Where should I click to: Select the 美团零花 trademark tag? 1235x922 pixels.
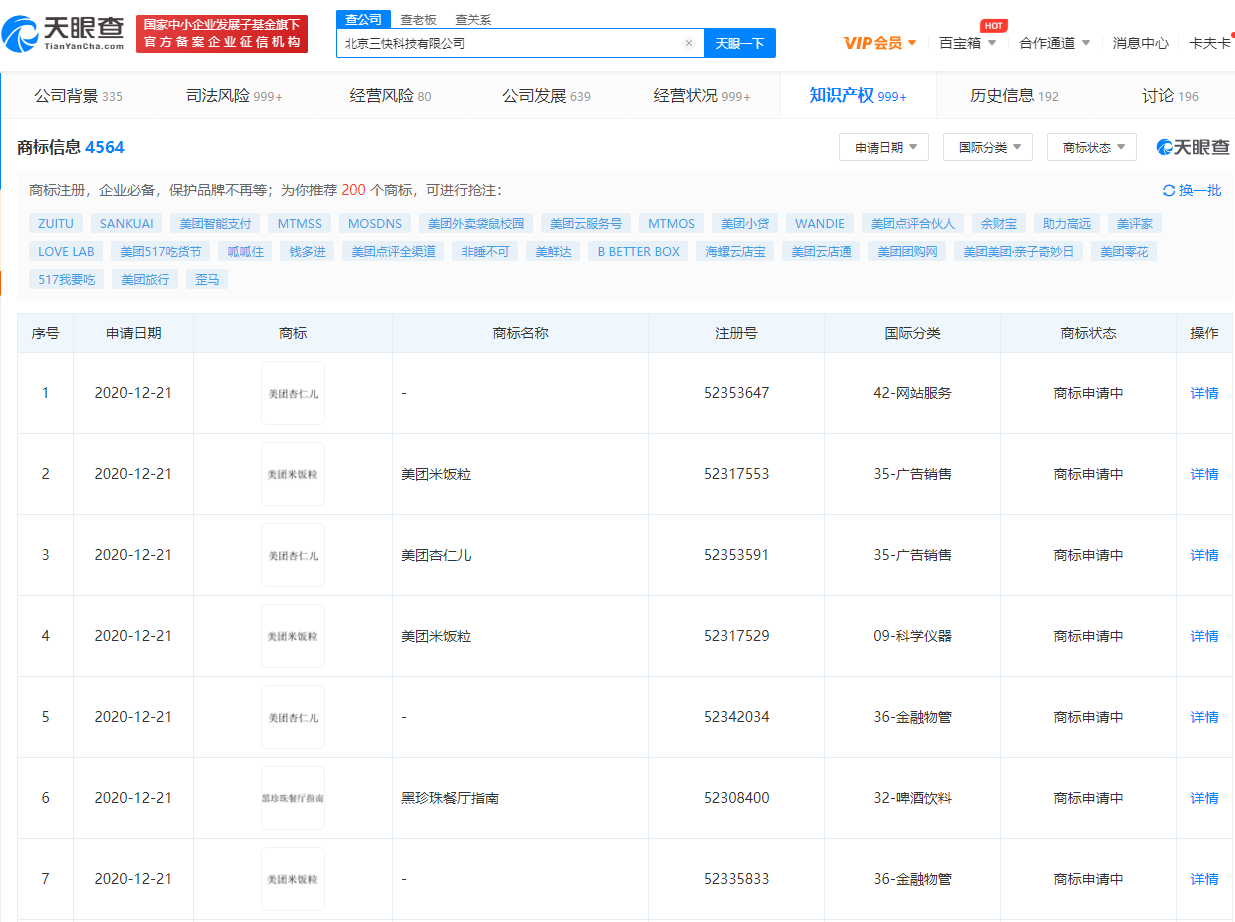tap(1124, 251)
